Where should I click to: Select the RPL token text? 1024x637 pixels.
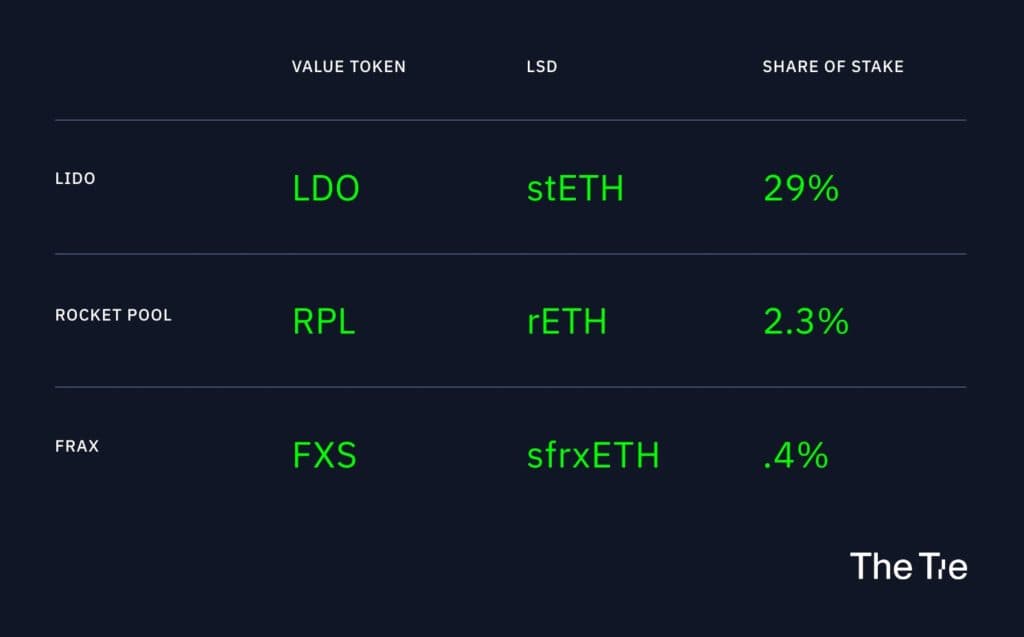pyautogui.click(x=324, y=322)
